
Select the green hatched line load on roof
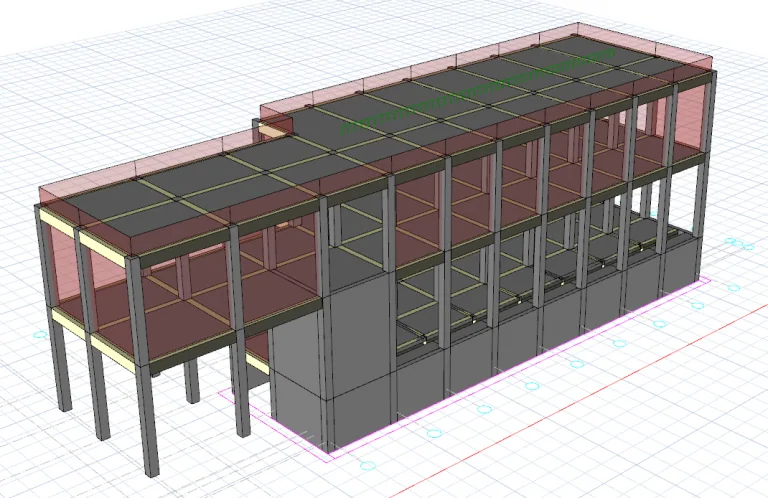tap(478, 91)
